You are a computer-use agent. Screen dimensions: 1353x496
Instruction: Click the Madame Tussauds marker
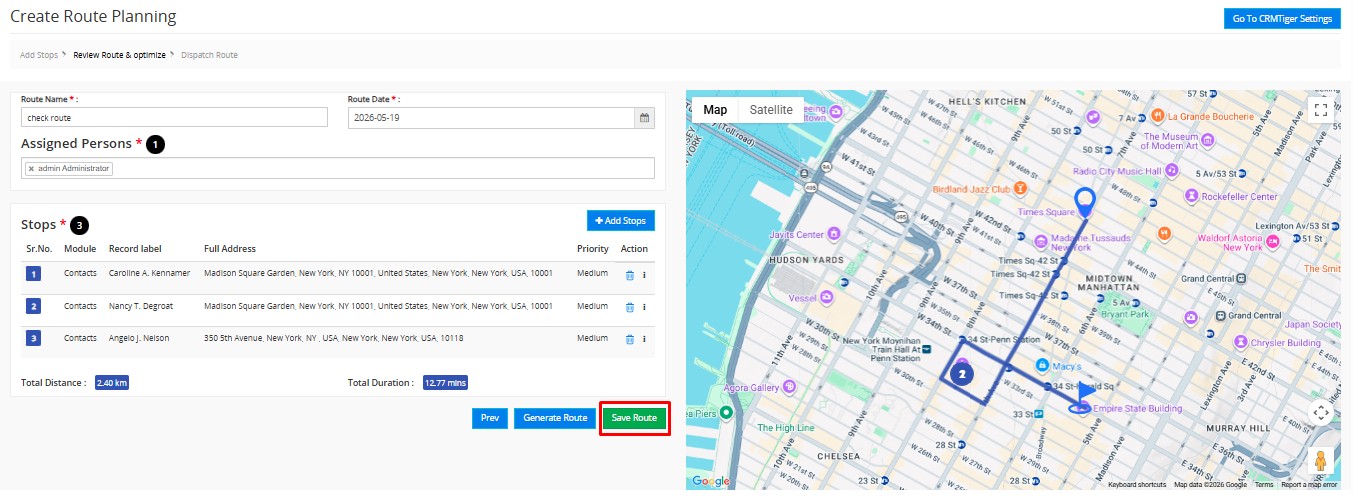point(1040,242)
